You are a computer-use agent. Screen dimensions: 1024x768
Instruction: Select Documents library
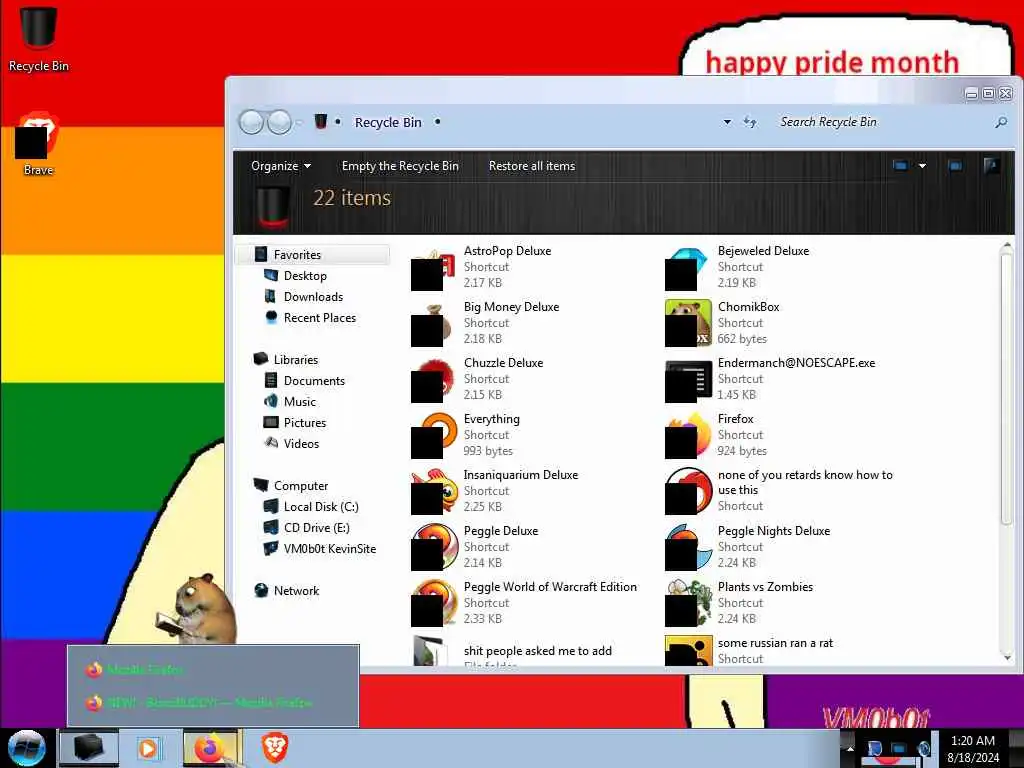[314, 381]
